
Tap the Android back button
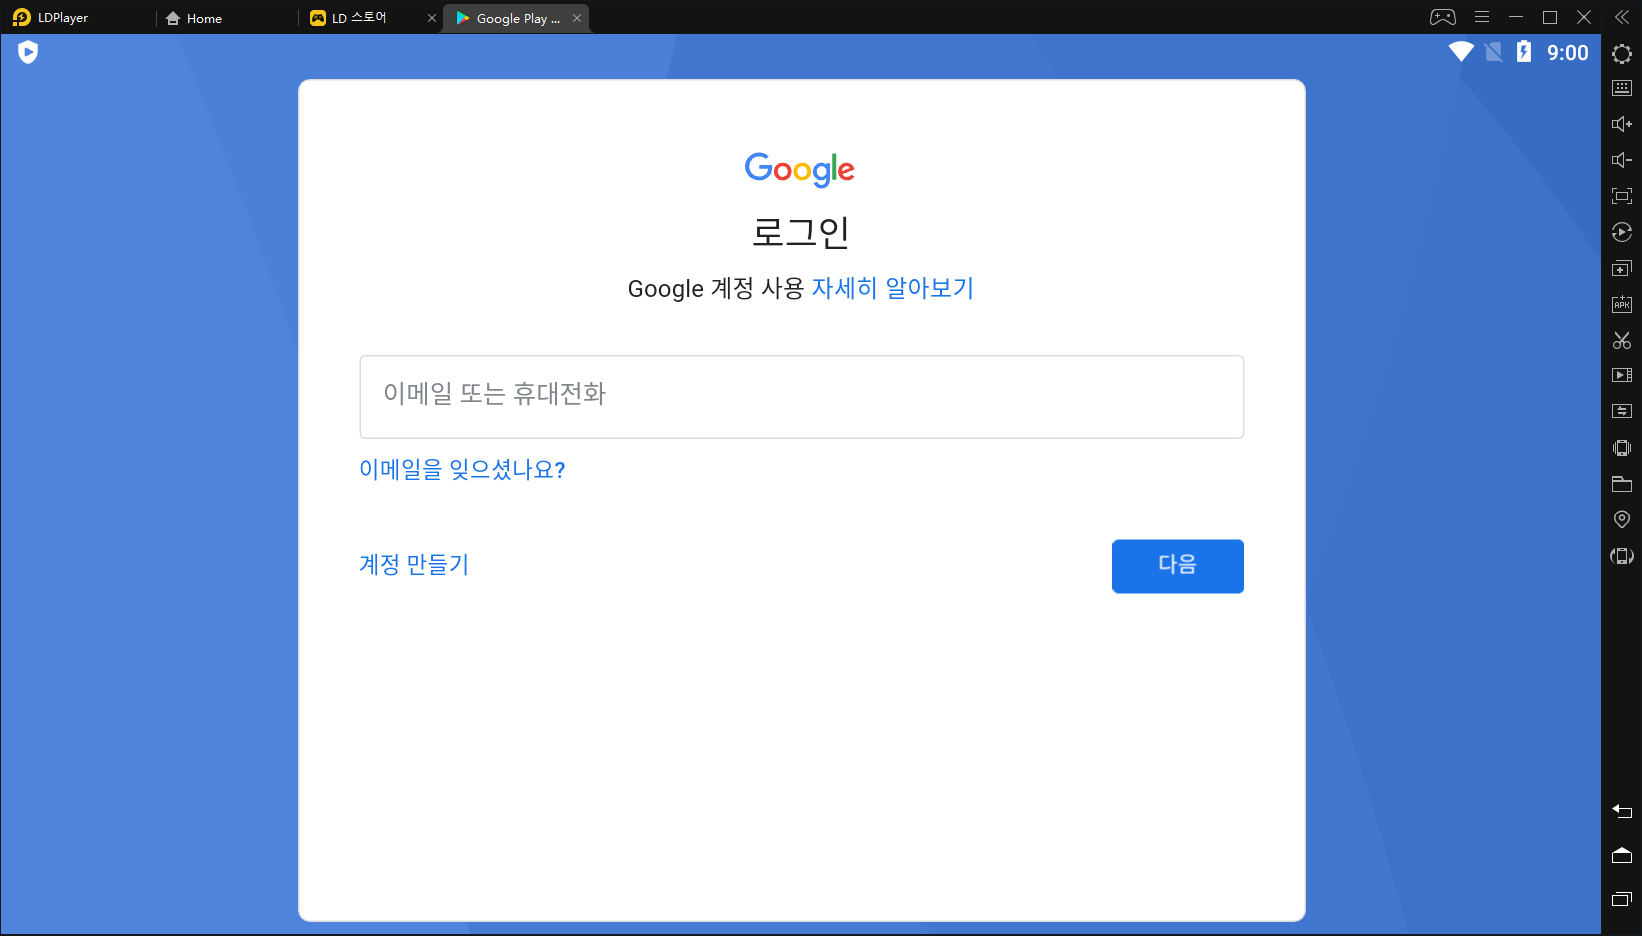(x=1622, y=811)
